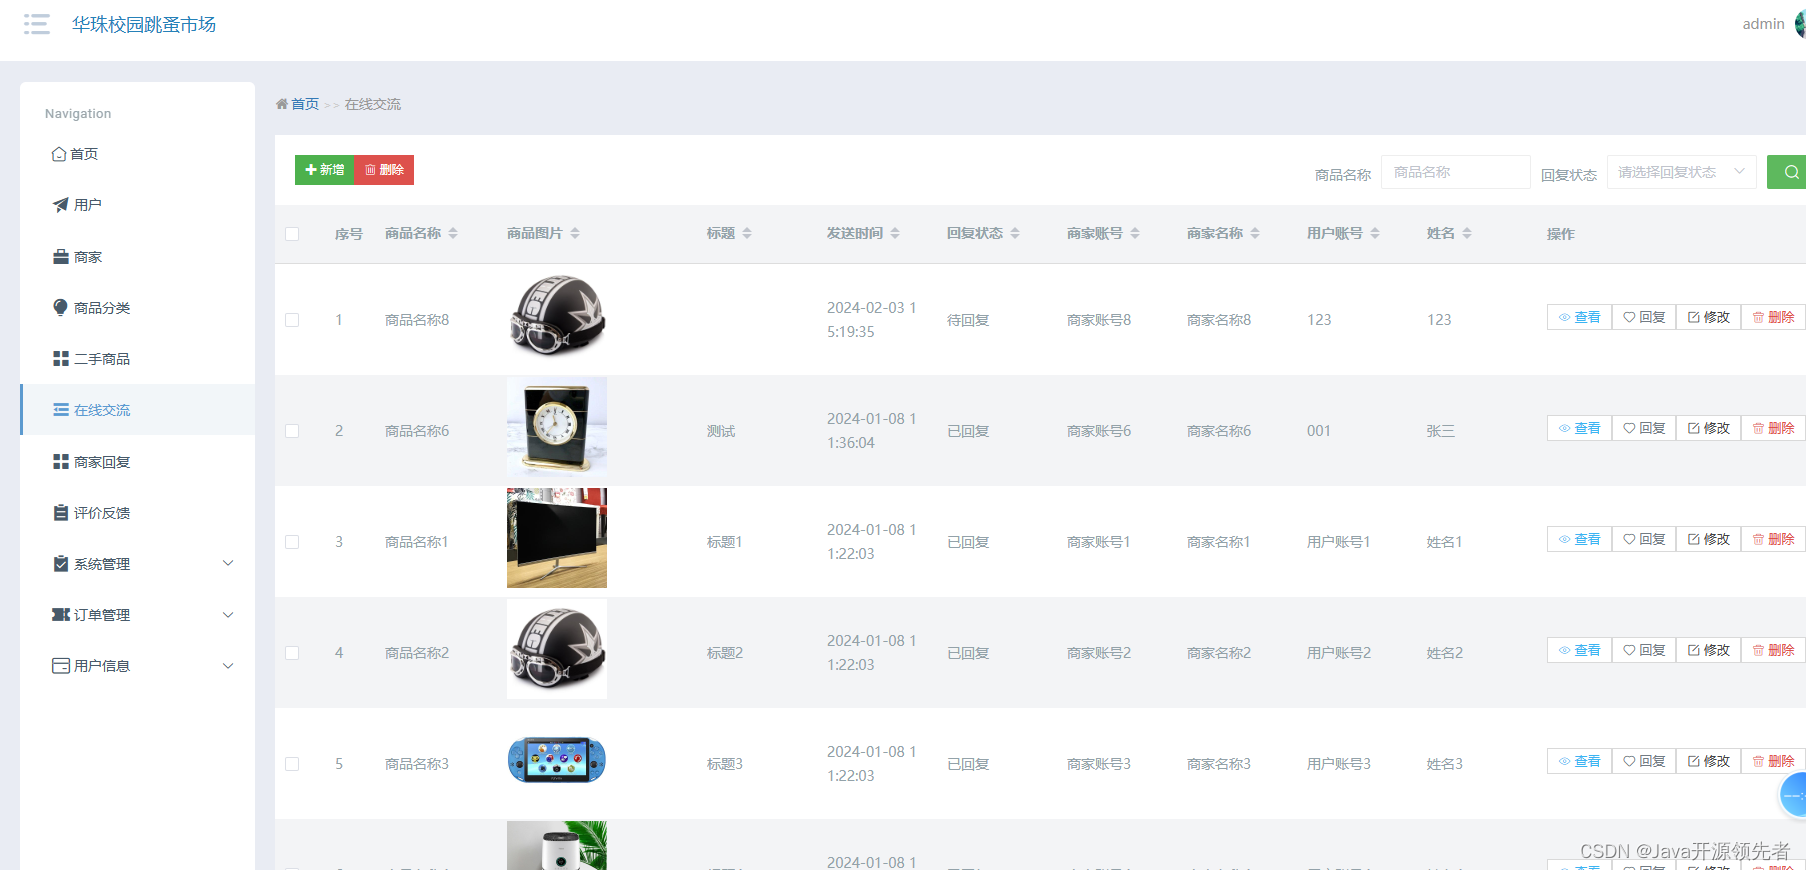Sort by 商家名称 column arrows

(x=1255, y=233)
